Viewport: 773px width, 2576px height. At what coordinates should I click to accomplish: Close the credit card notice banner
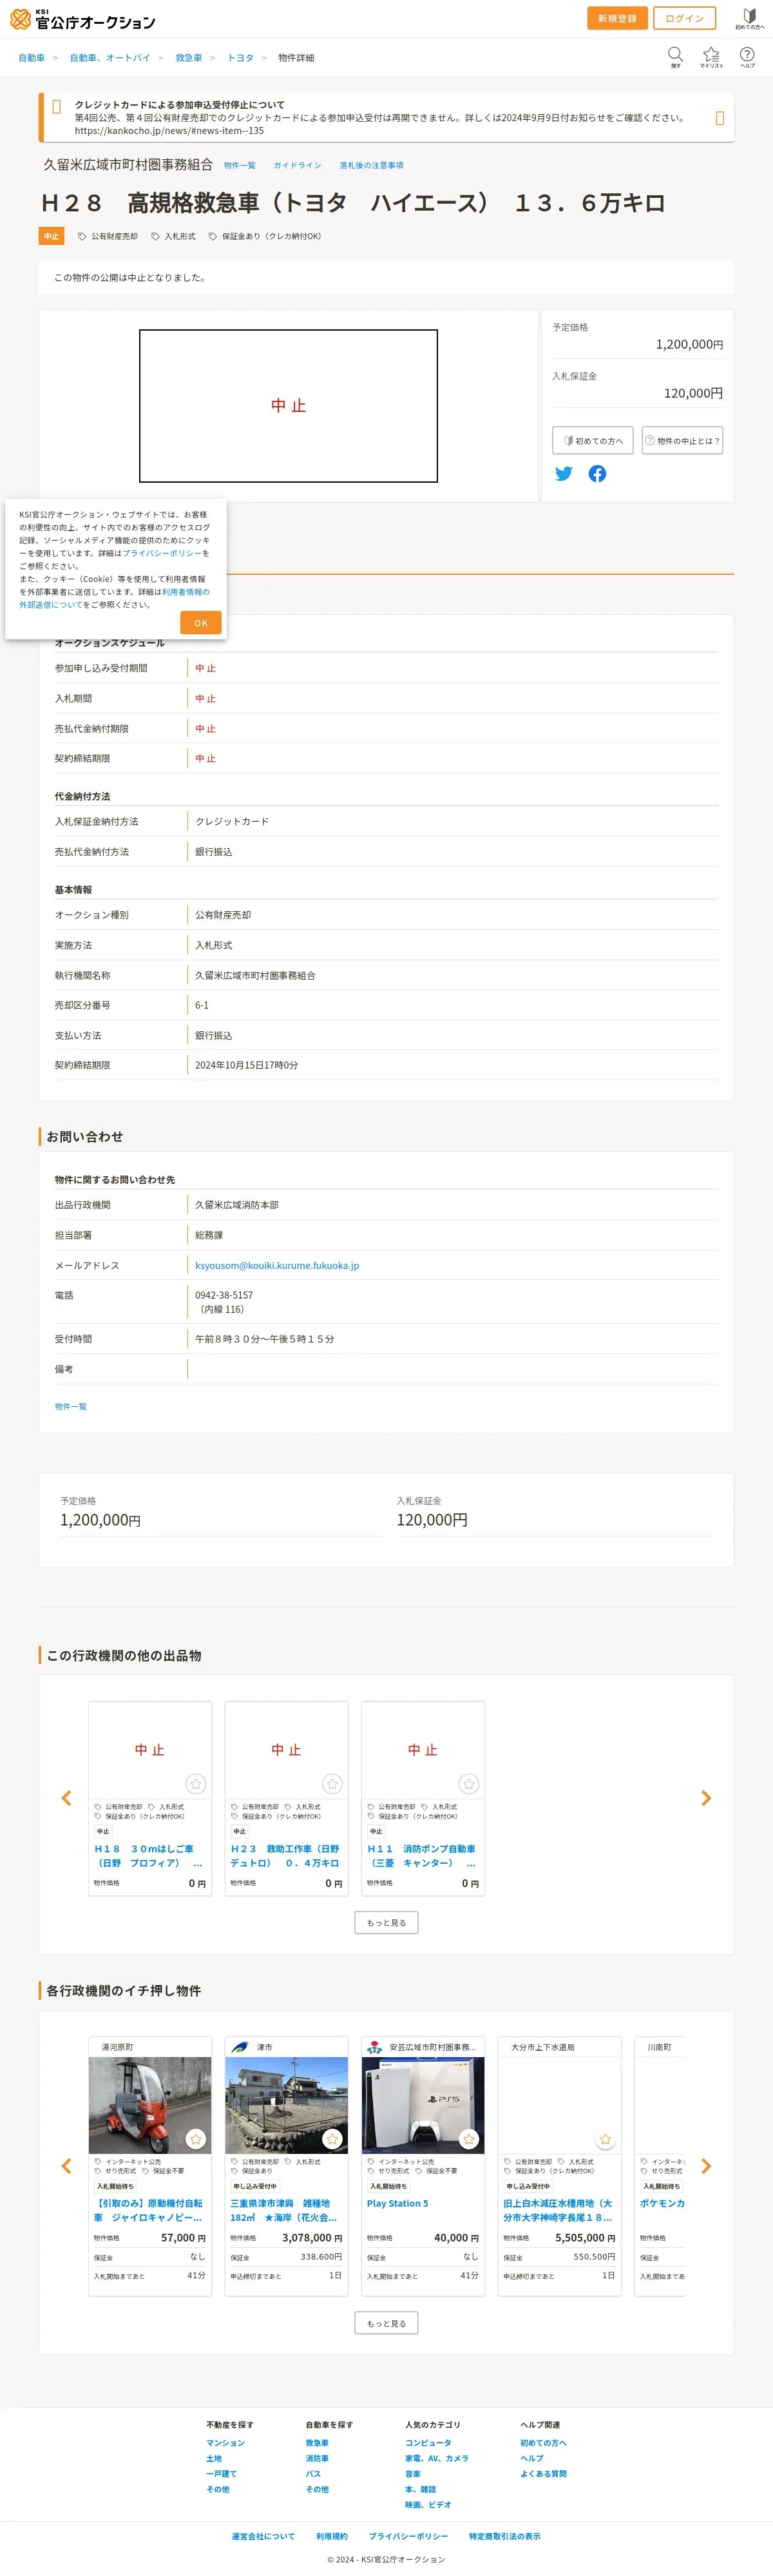(x=720, y=118)
